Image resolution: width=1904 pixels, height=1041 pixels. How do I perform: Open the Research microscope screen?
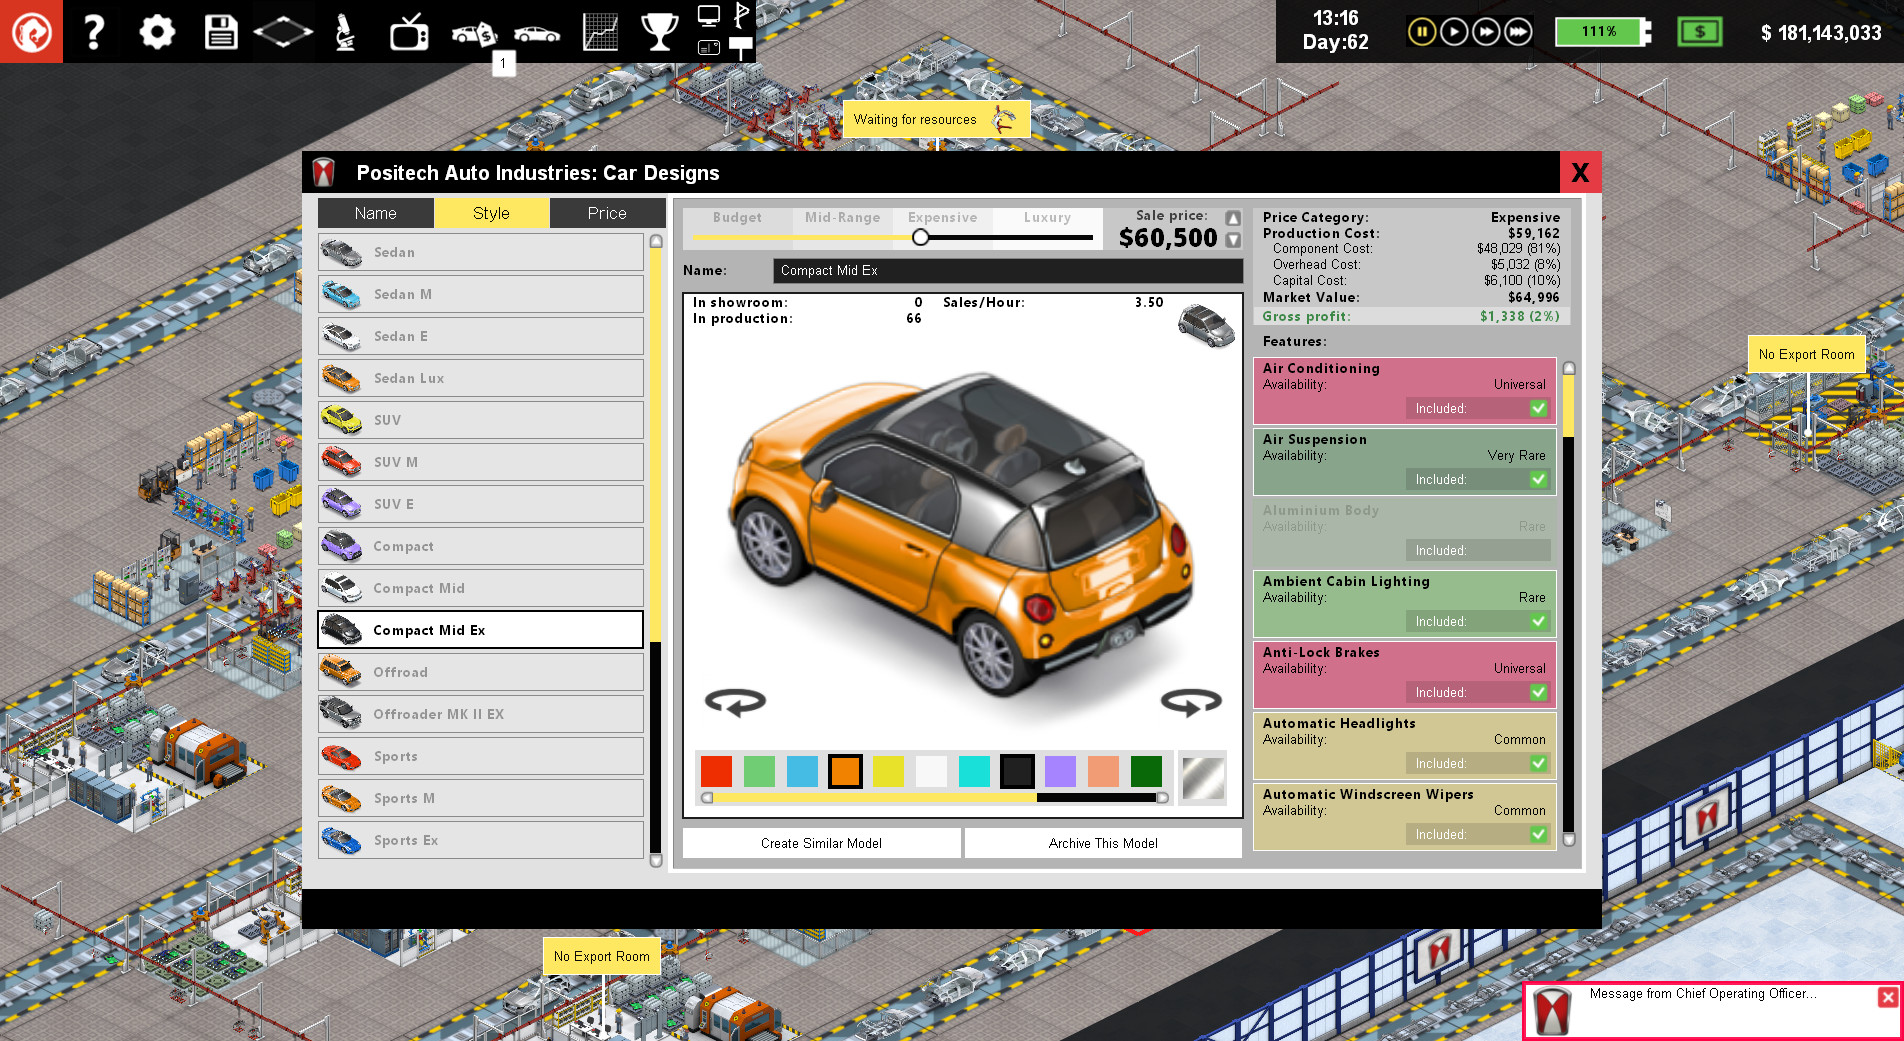coord(345,31)
